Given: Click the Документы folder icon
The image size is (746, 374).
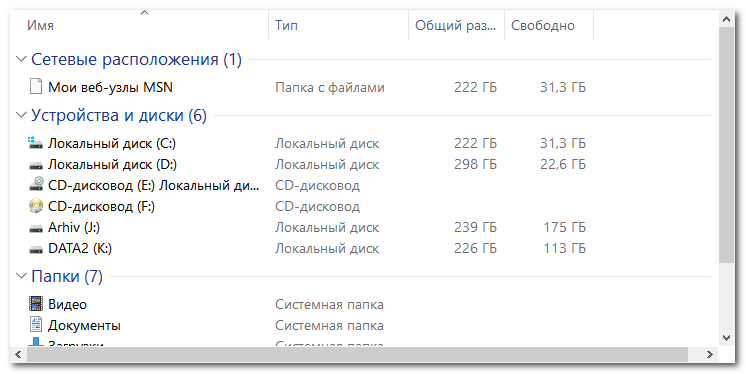Looking at the screenshot, I should coord(36,325).
